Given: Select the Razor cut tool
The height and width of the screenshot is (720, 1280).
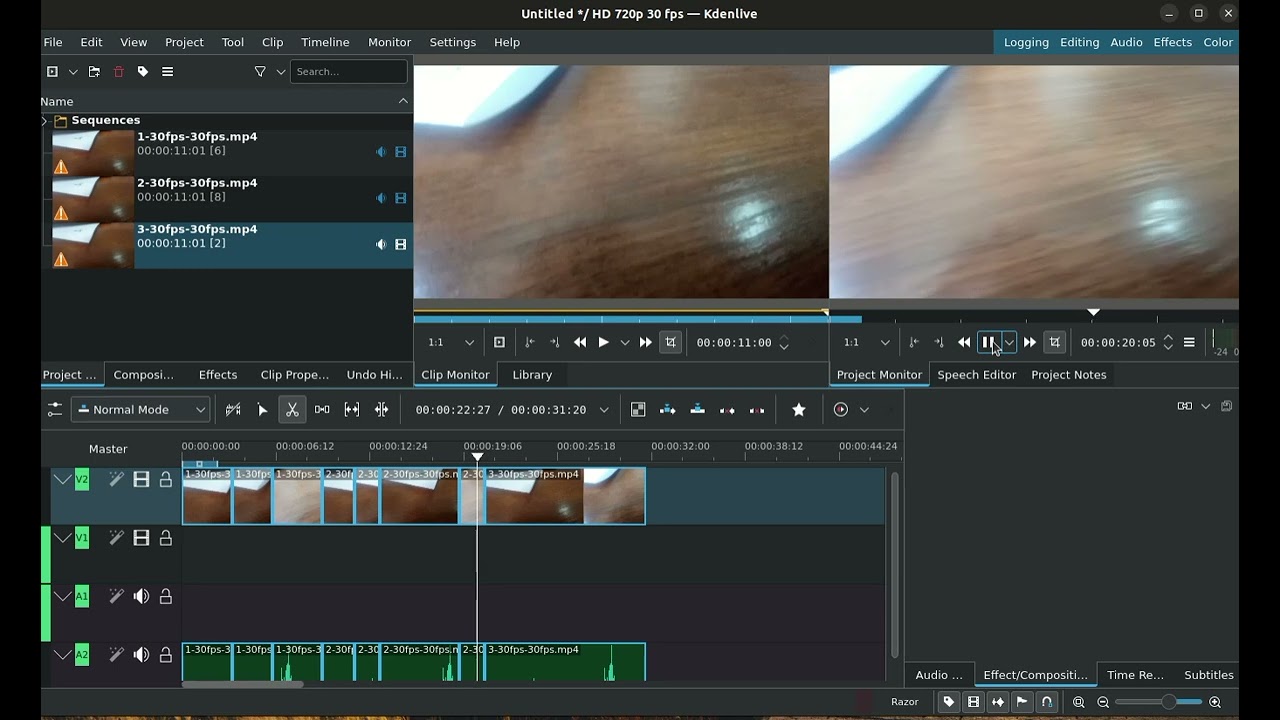Looking at the screenshot, I should [x=292, y=409].
